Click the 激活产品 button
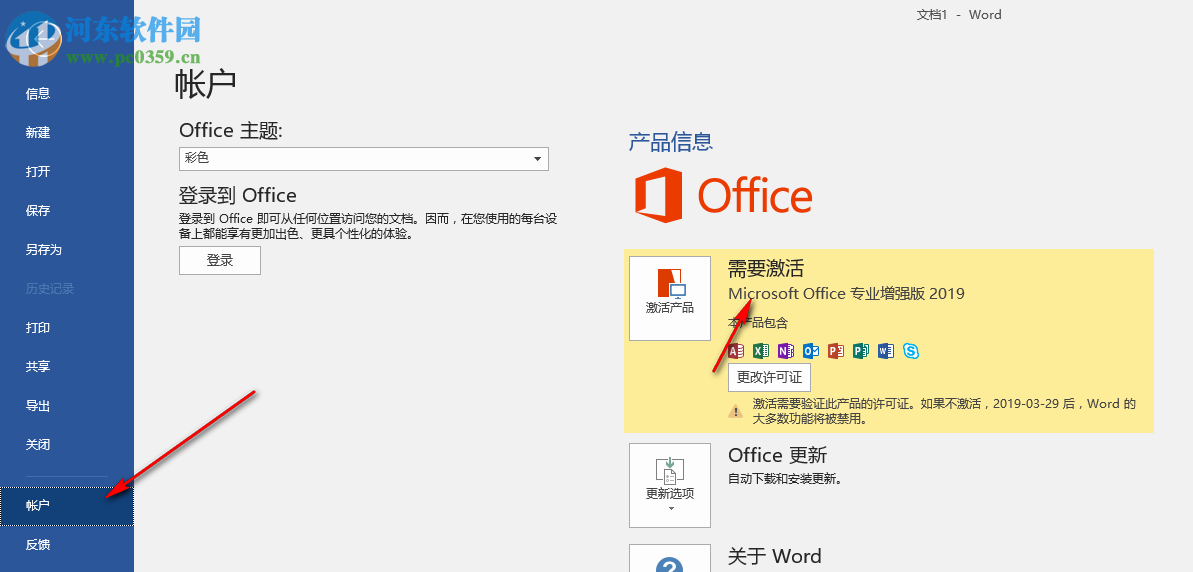This screenshot has width=1193, height=572. [670, 298]
